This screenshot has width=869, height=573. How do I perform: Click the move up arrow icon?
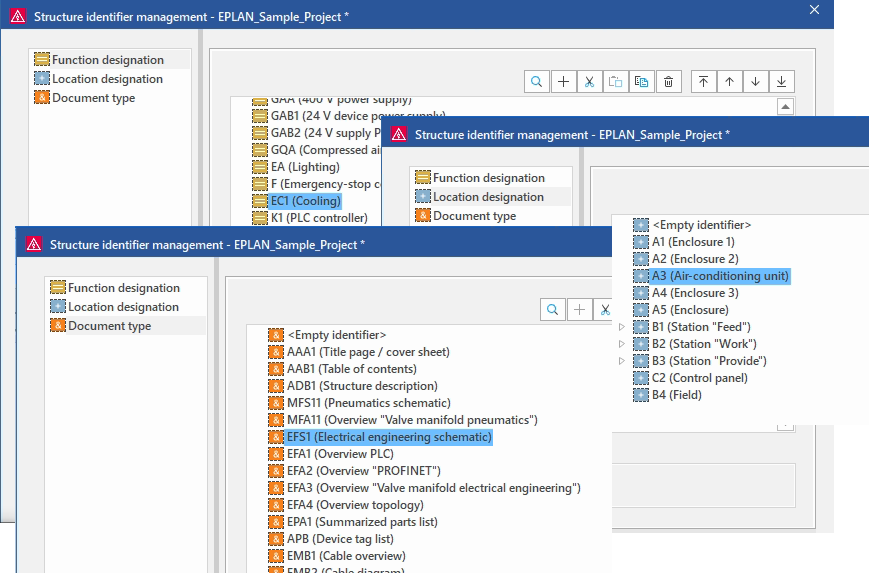[x=729, y=82]
